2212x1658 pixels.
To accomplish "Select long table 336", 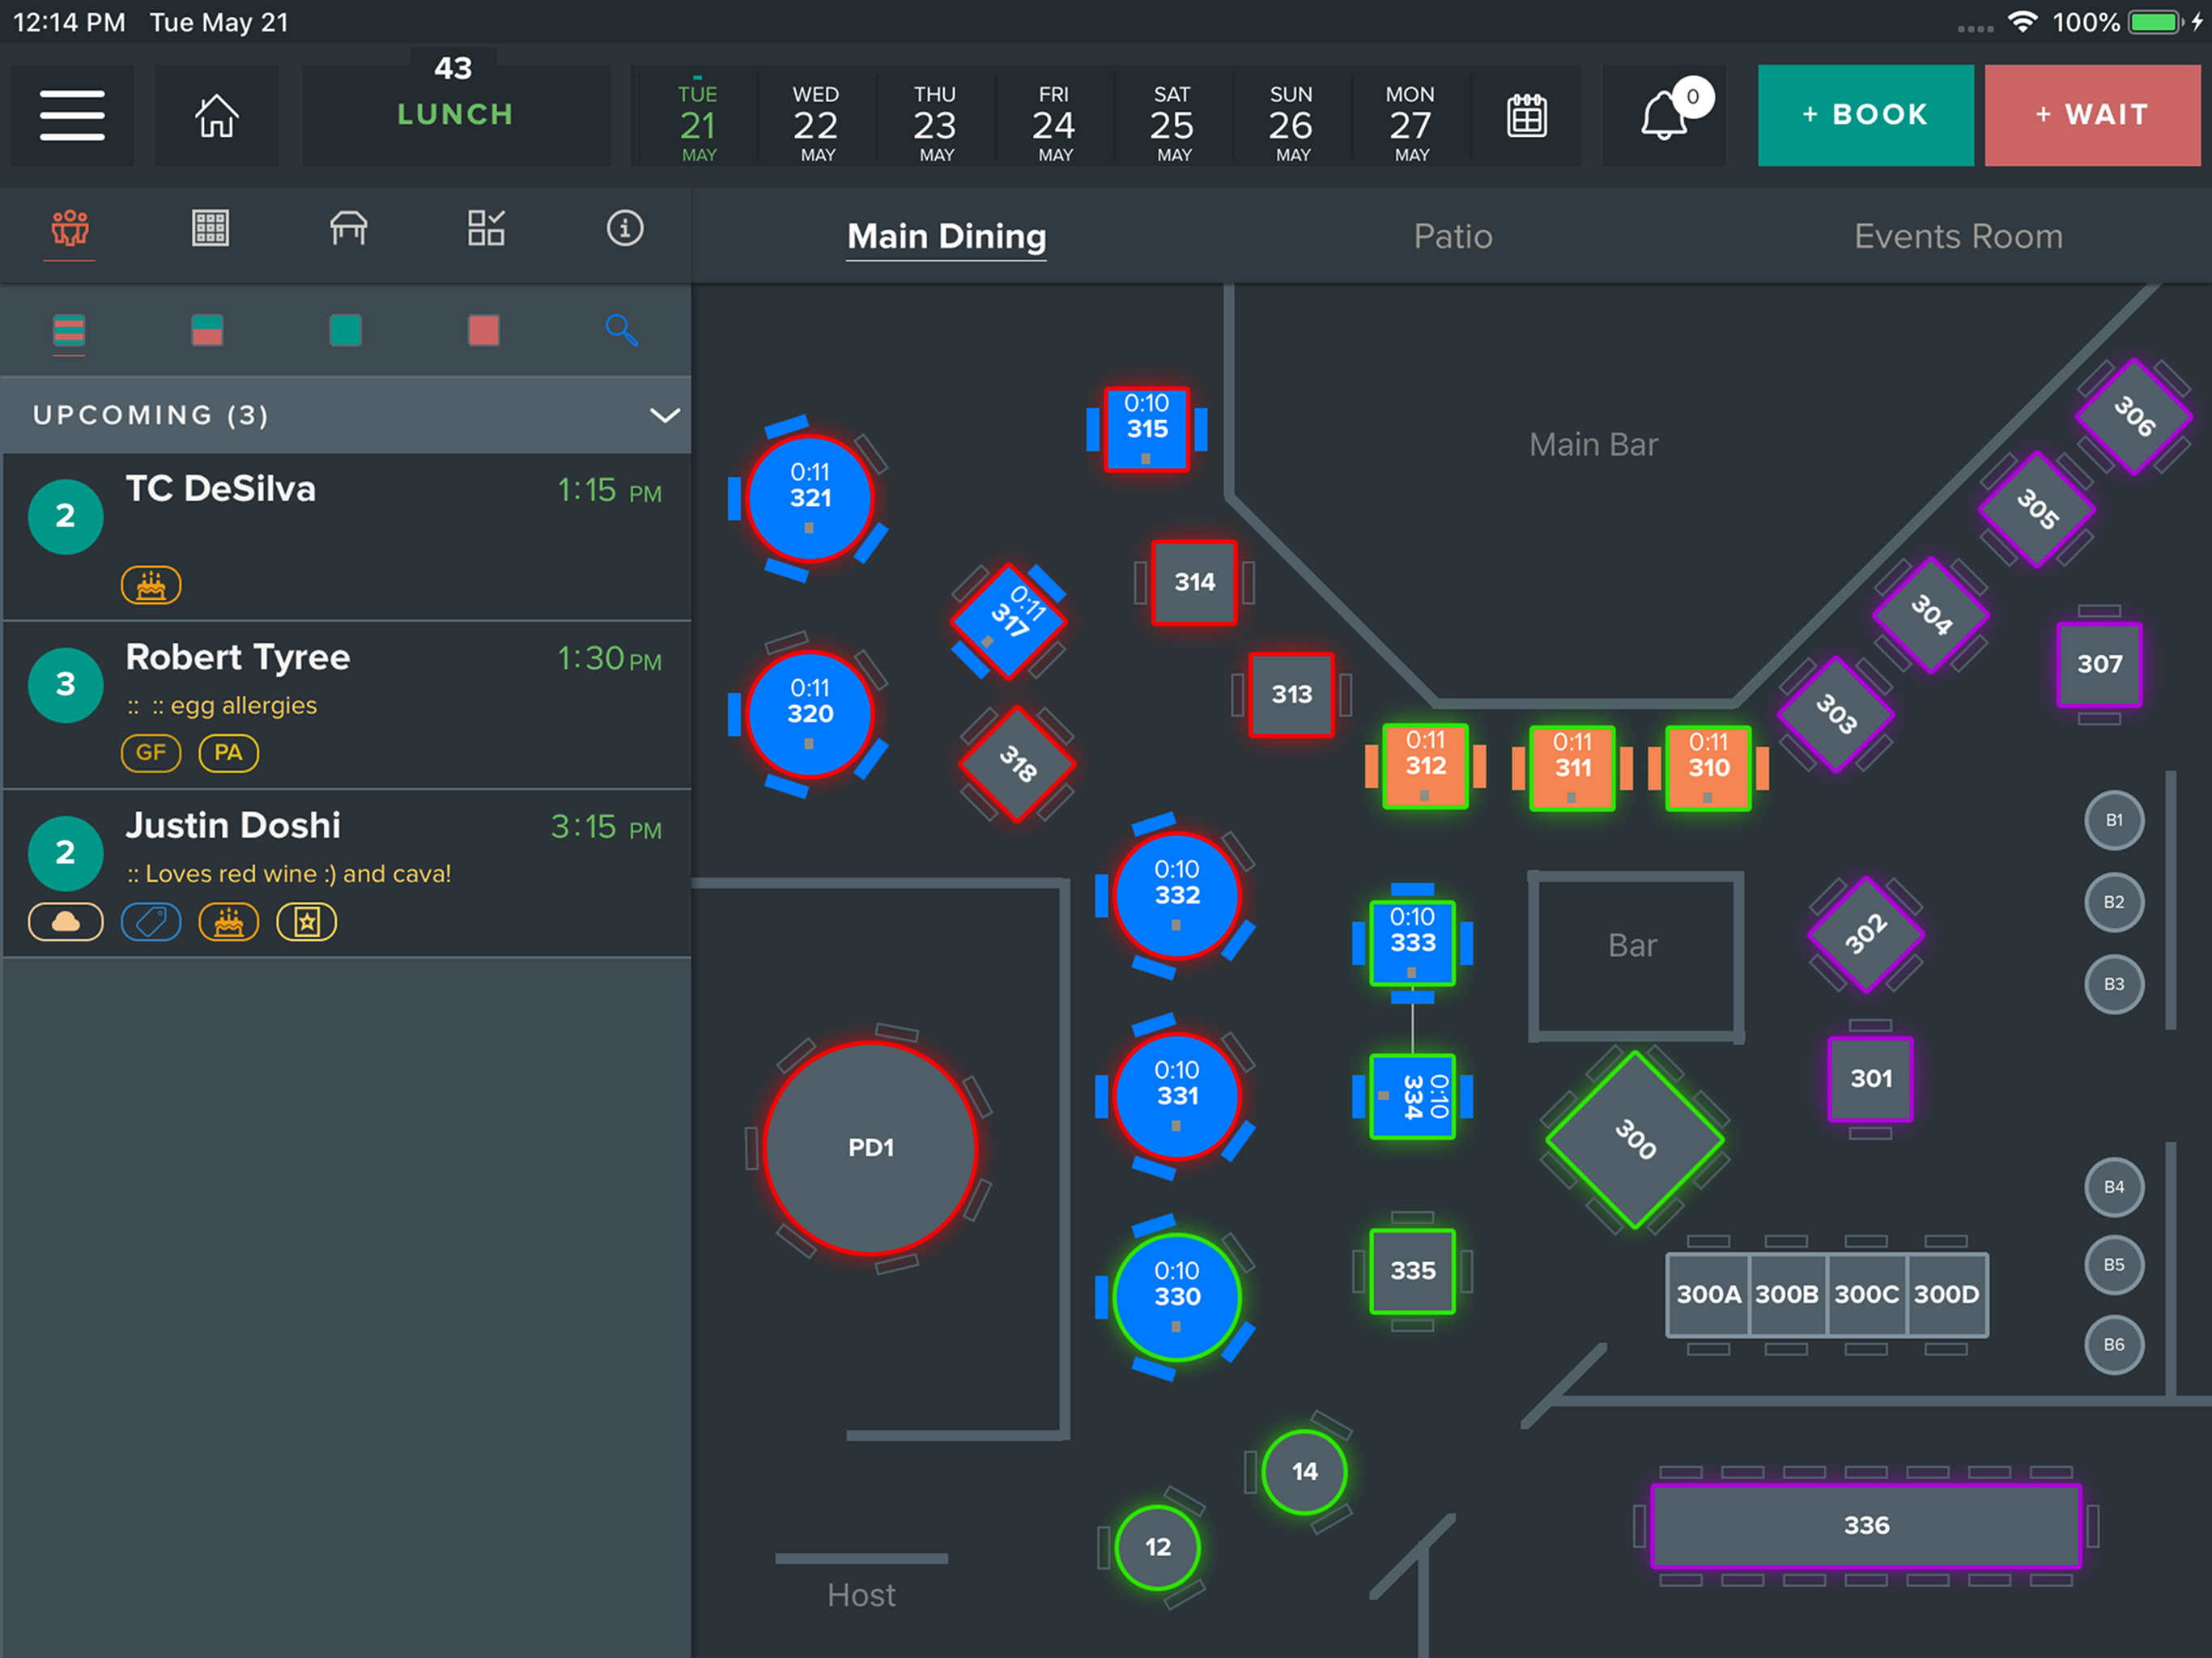I will tap(1866, 1525).
